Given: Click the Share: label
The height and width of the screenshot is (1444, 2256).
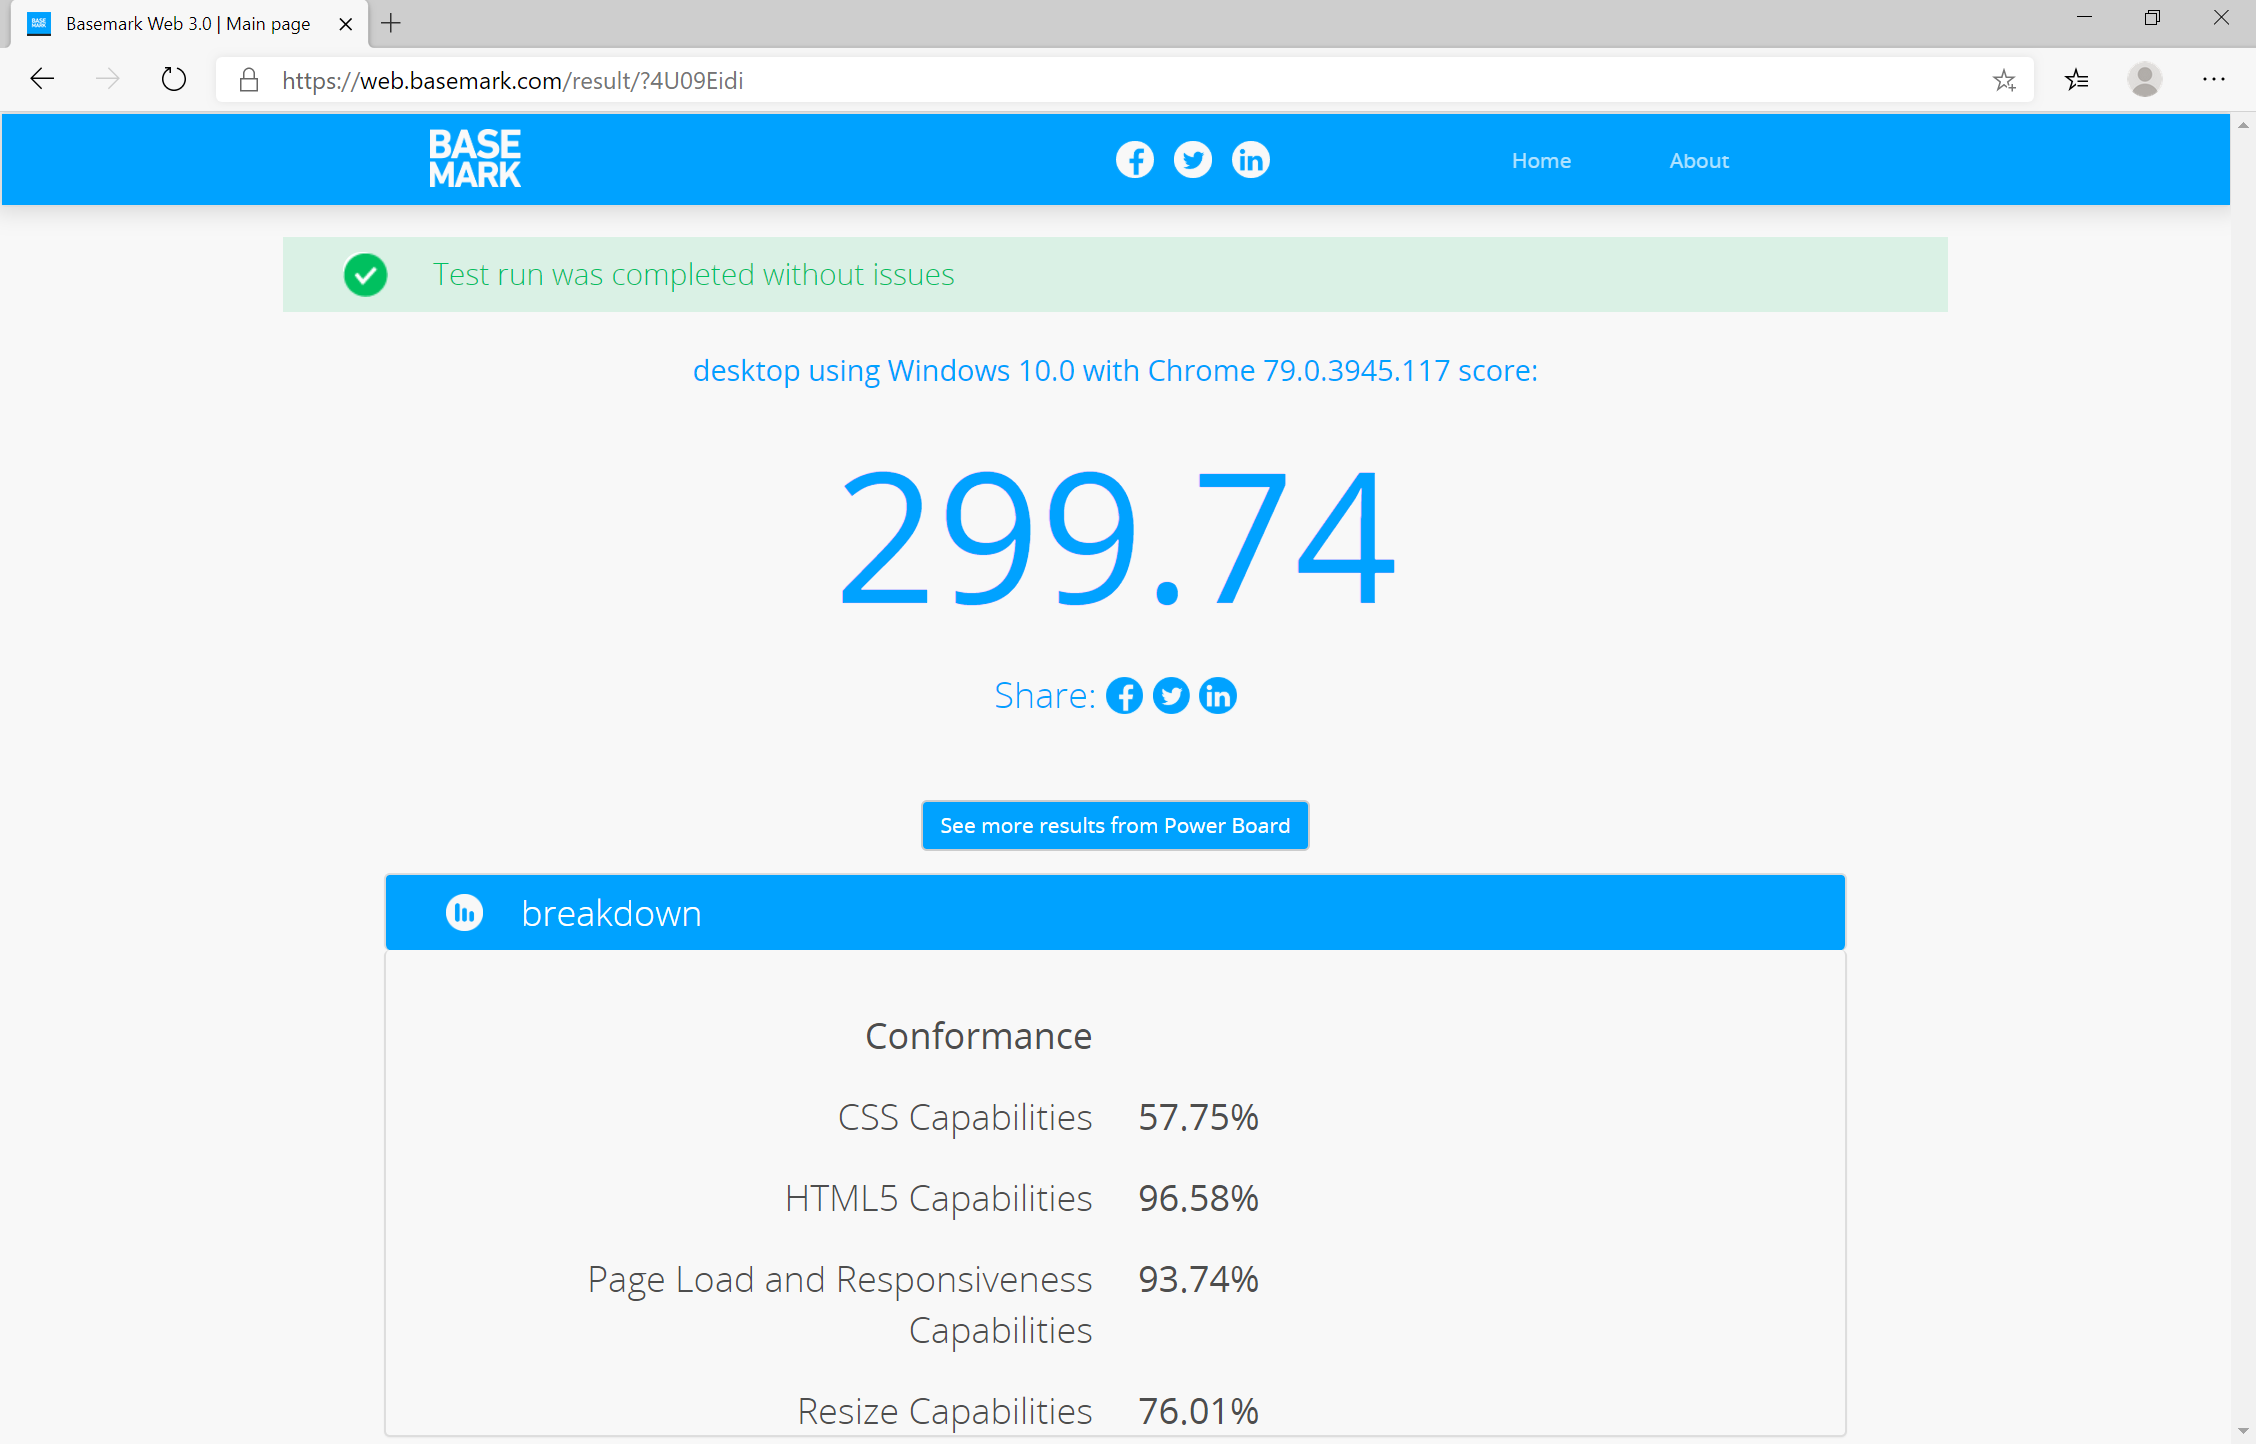Looking at the screenshot, I should pyautogui.click(x=1045, y=696).
